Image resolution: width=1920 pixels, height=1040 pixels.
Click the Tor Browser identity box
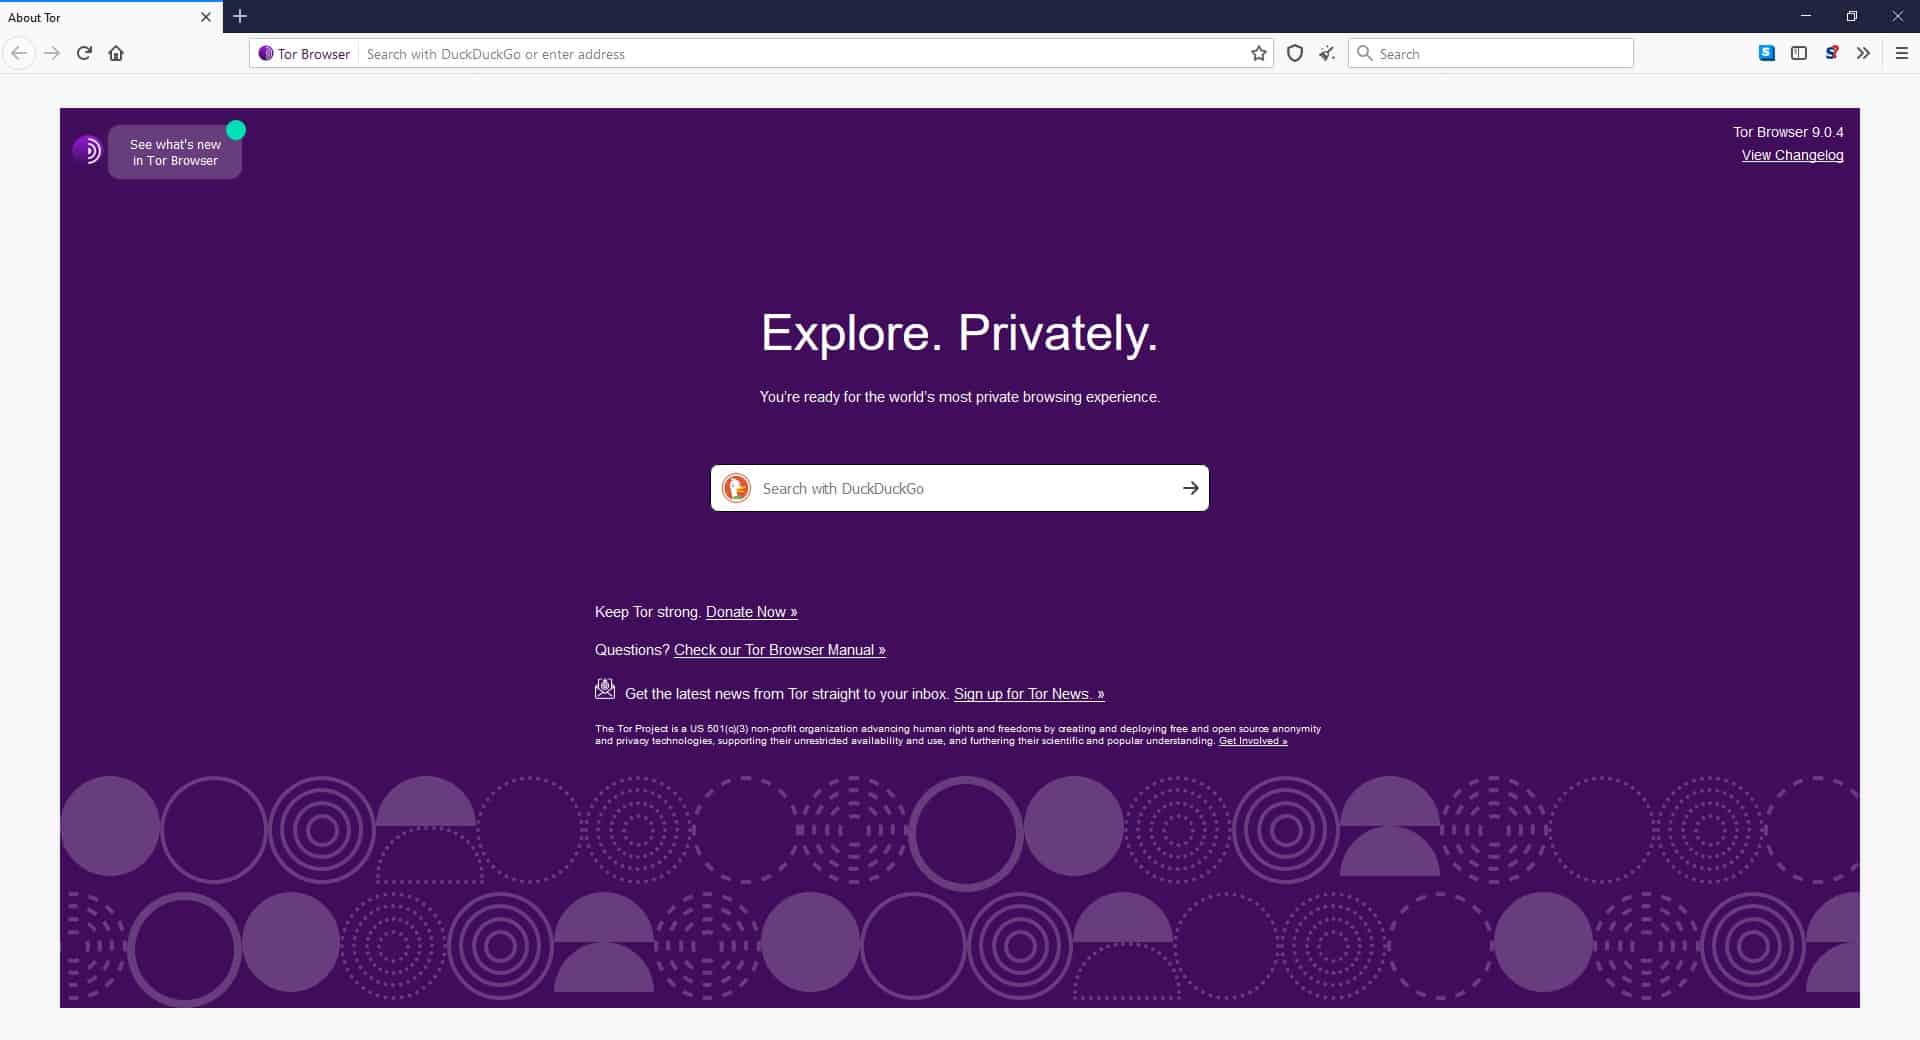(304, 54)
